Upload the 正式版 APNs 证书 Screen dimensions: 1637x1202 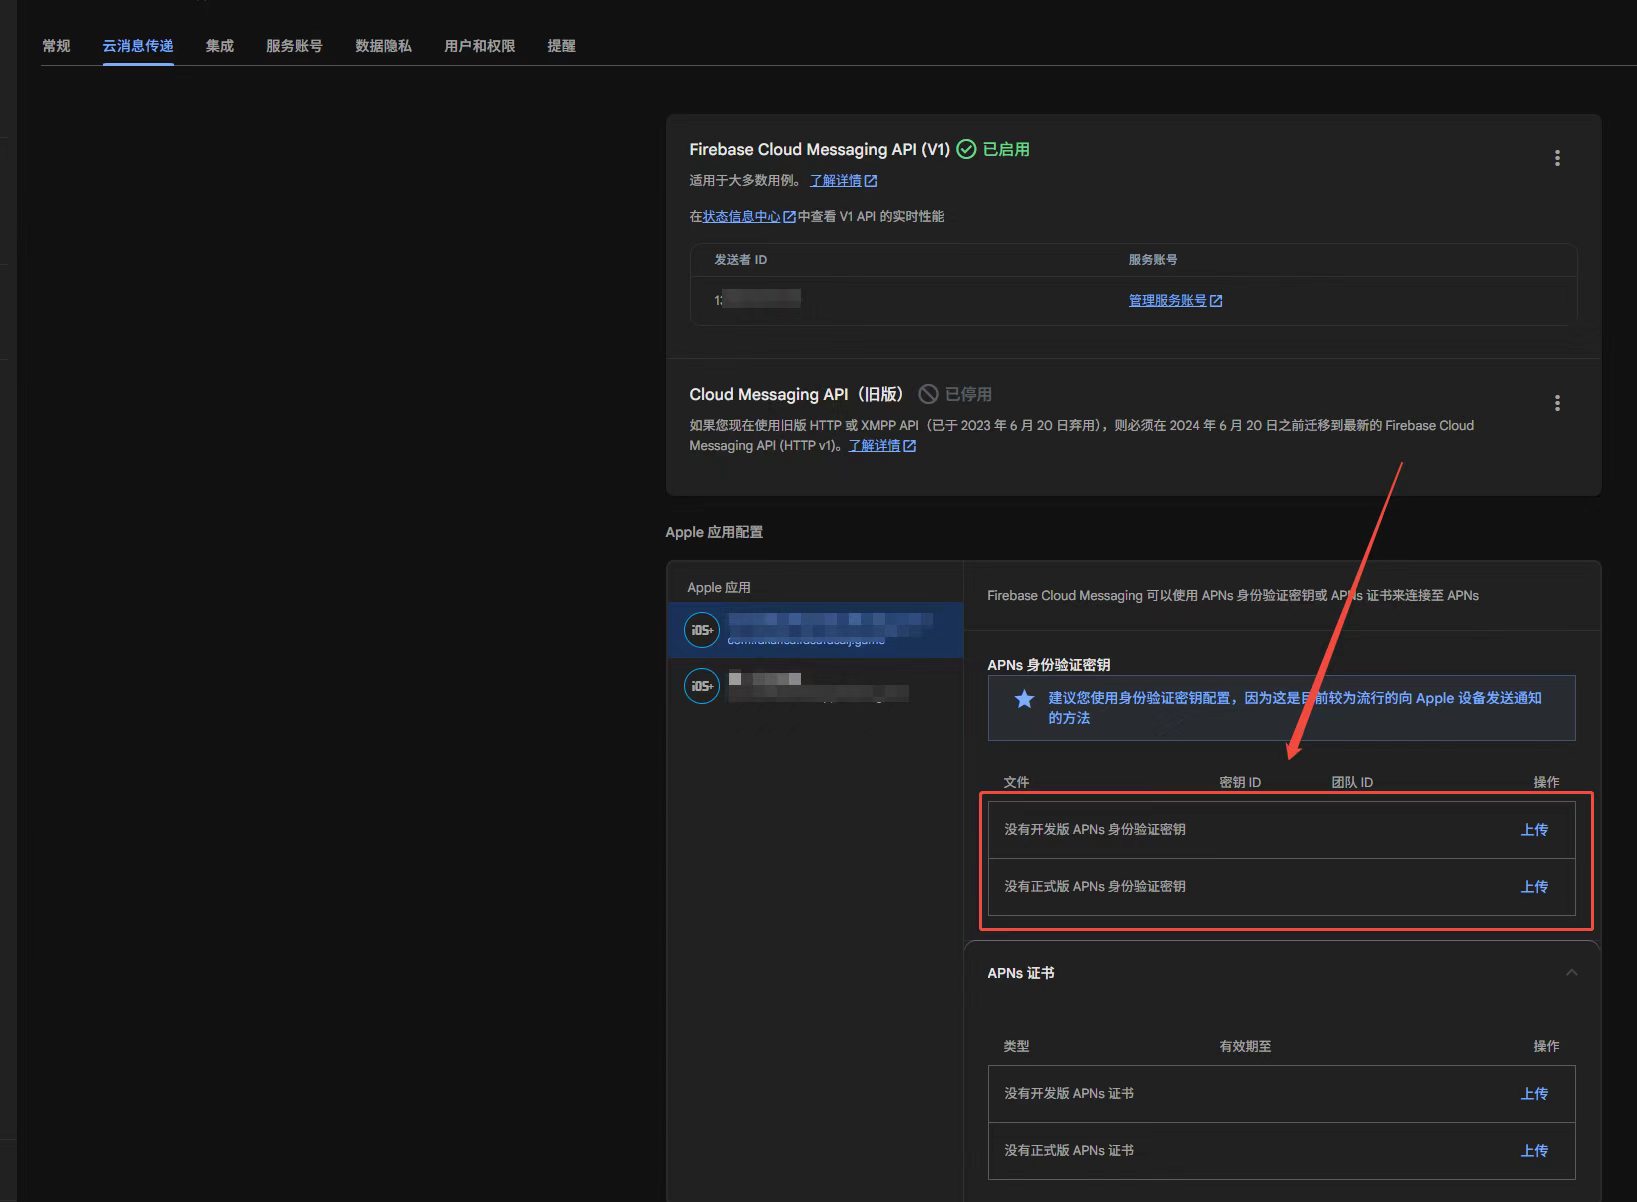pyautogui.click(x=1533, y=1151)
